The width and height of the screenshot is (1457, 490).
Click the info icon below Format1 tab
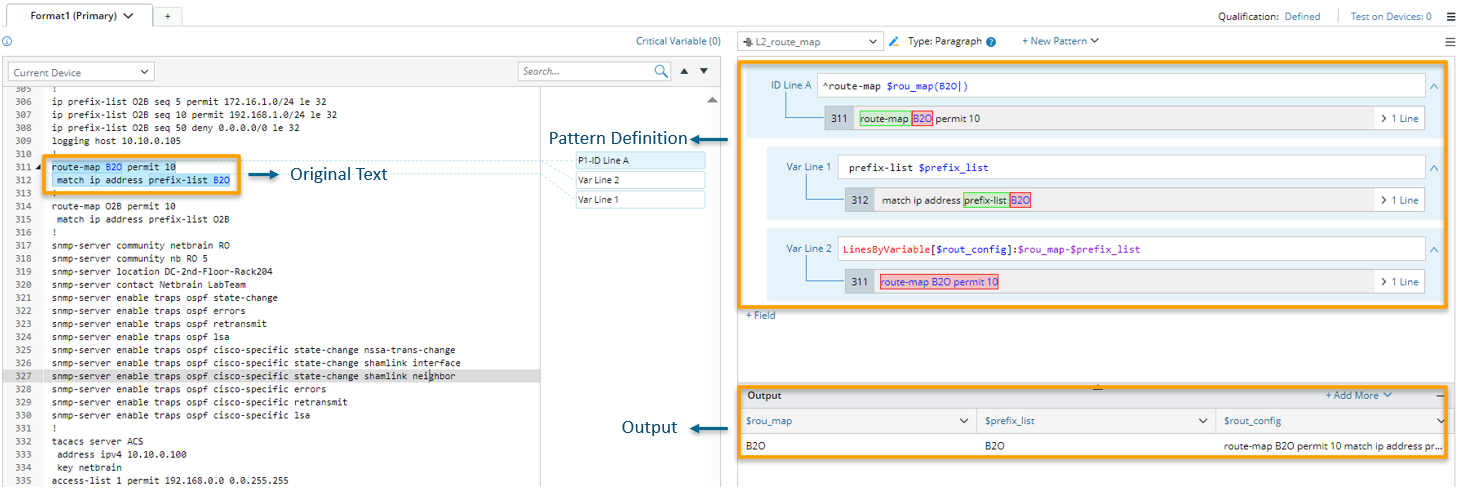[7, 42]
